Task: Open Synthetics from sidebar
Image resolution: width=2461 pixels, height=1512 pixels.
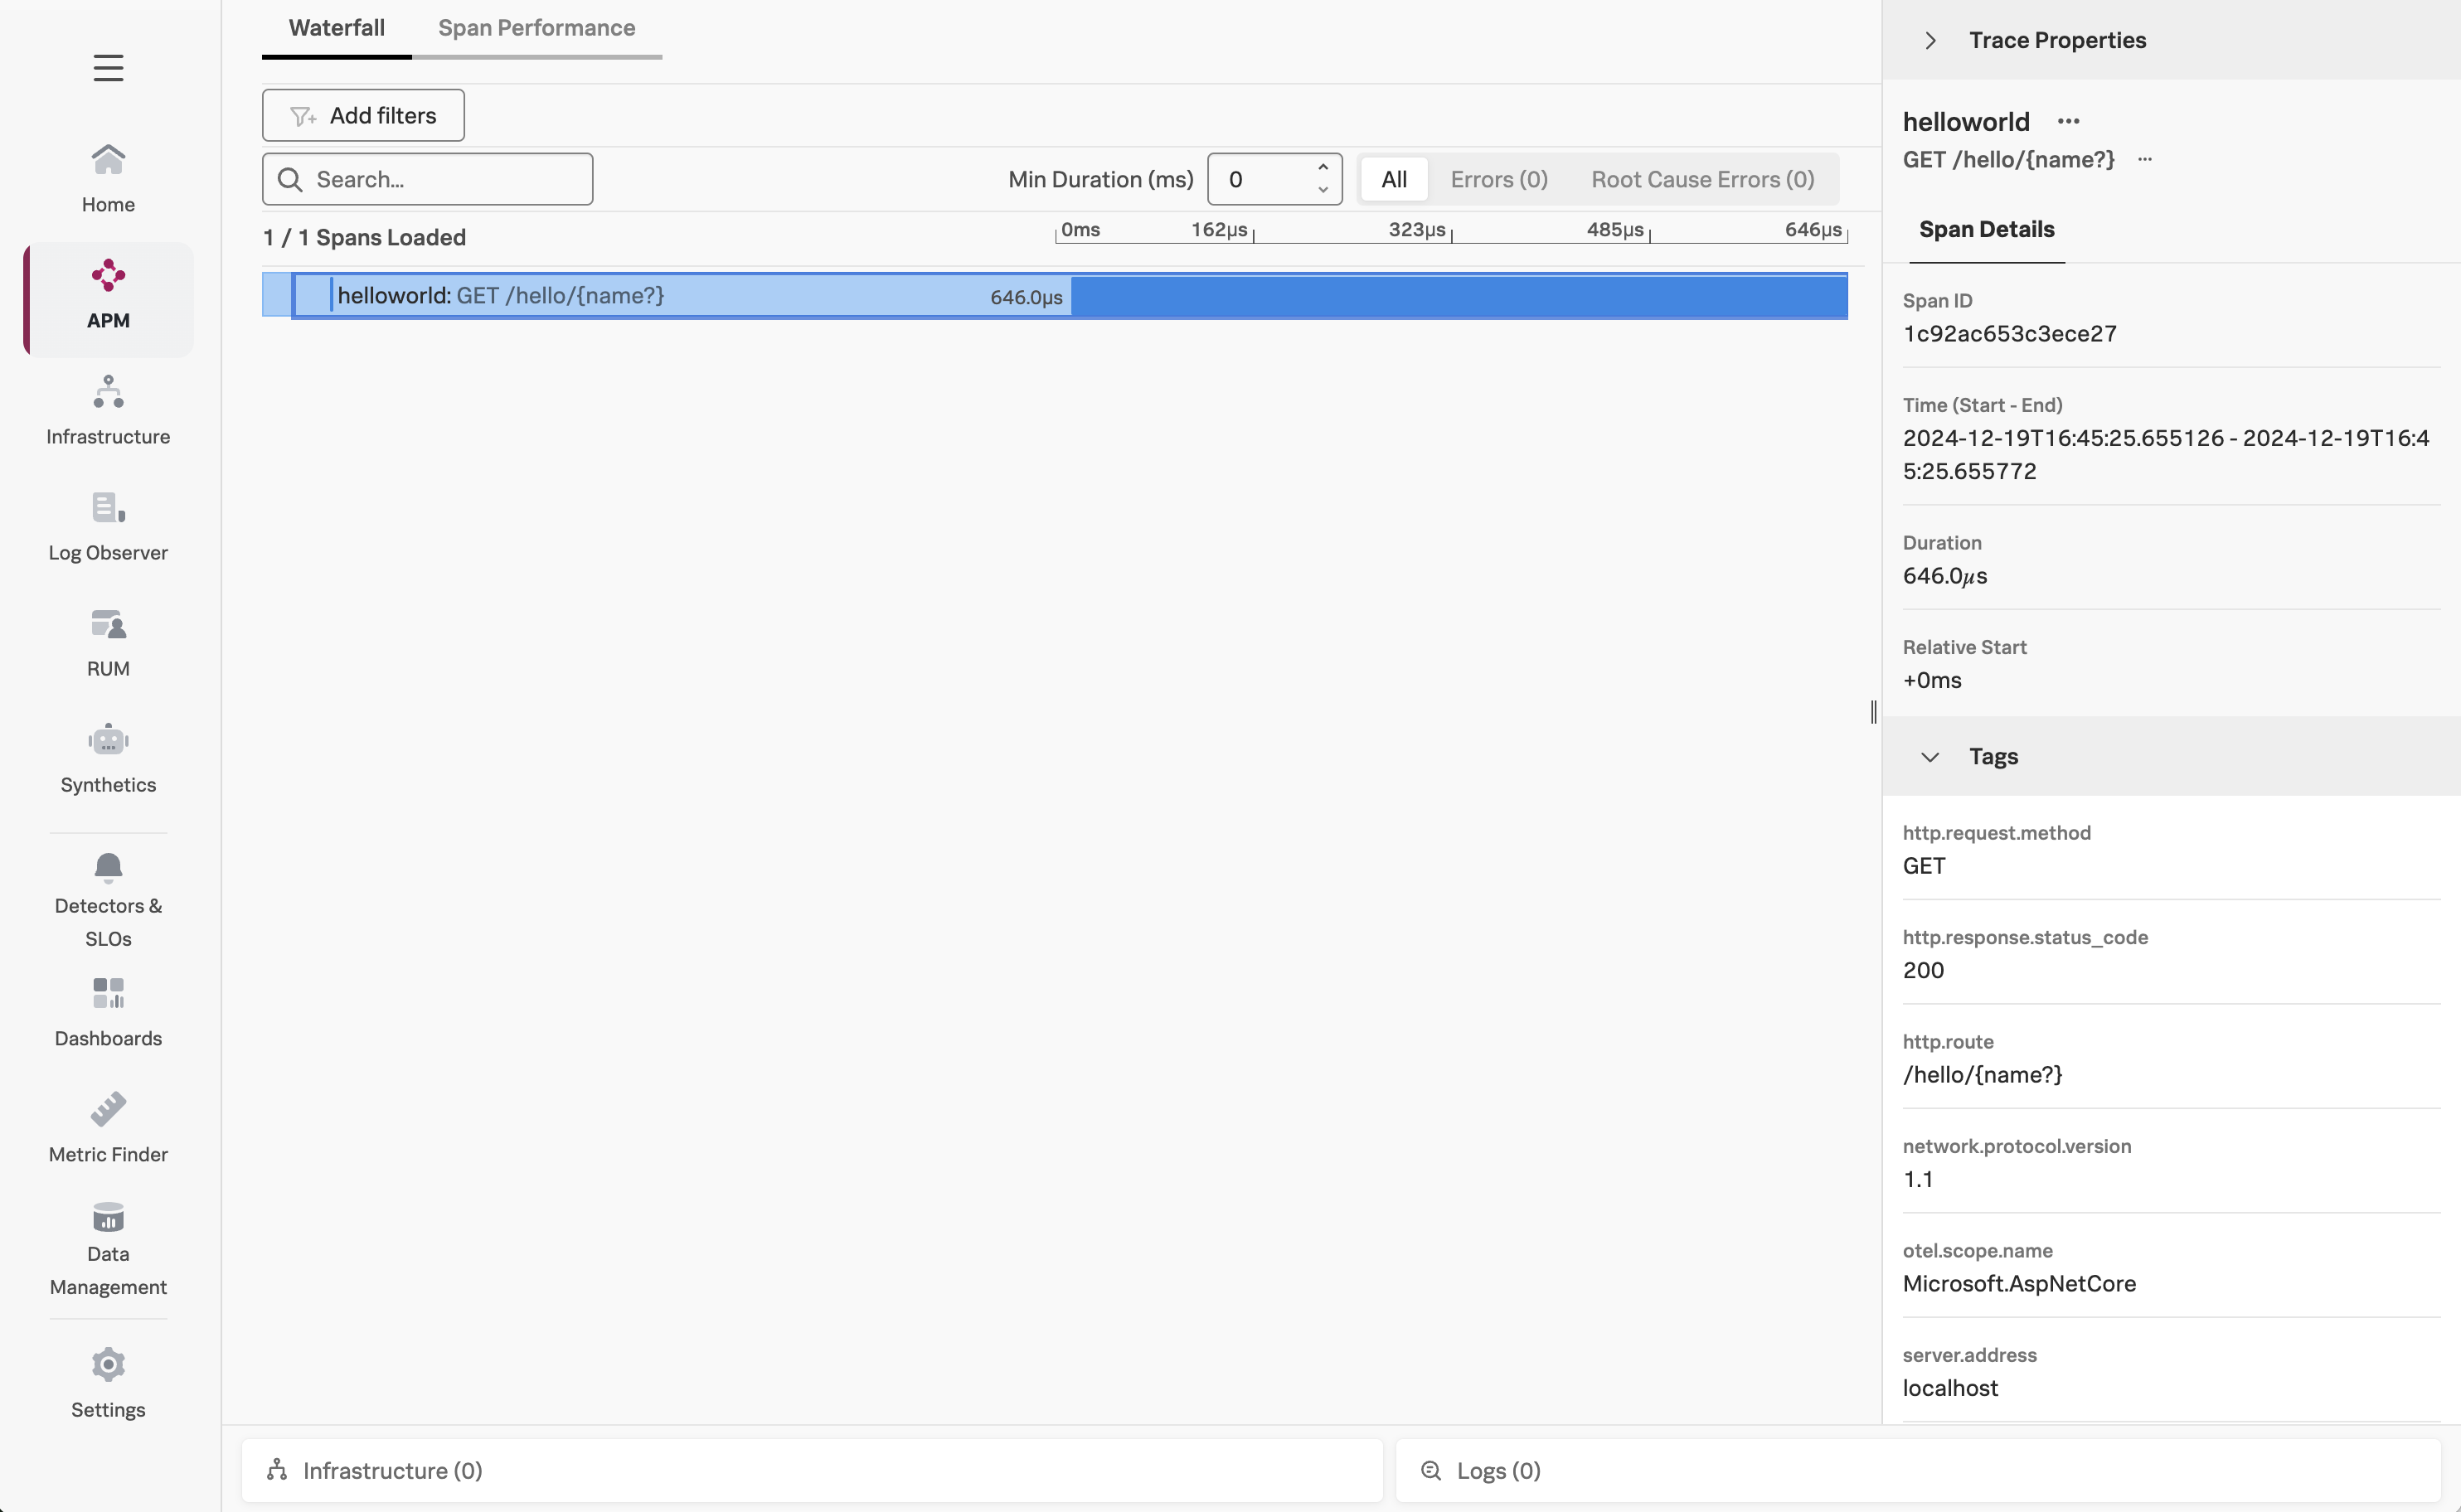Action: 108,758
